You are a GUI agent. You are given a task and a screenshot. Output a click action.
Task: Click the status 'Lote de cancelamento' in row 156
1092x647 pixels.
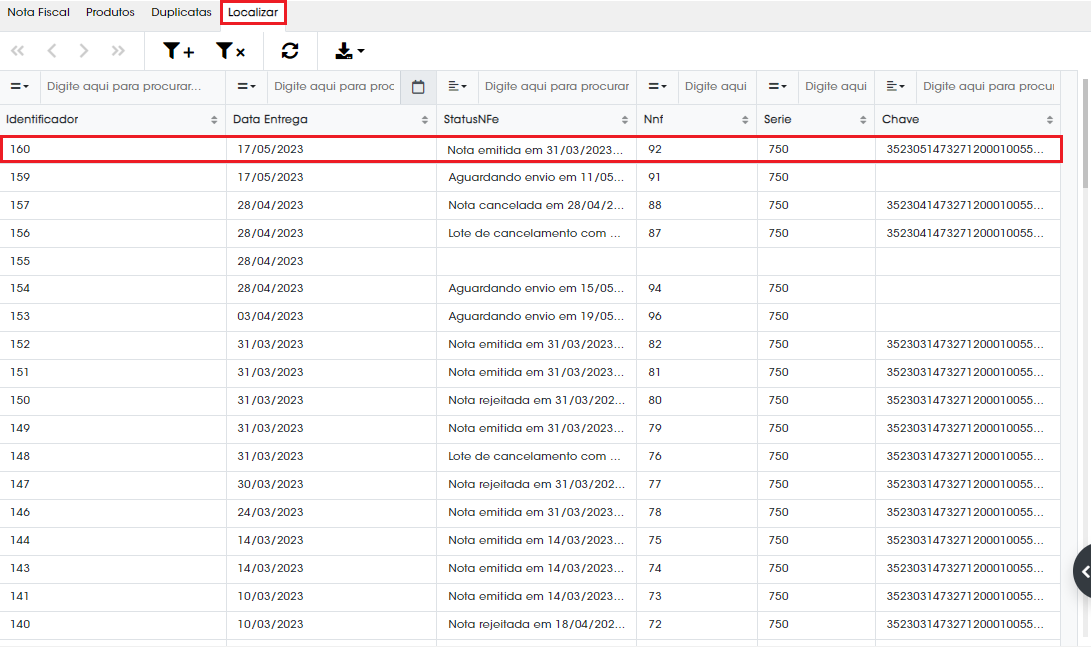pyautogui.click(x=533, y=233)
